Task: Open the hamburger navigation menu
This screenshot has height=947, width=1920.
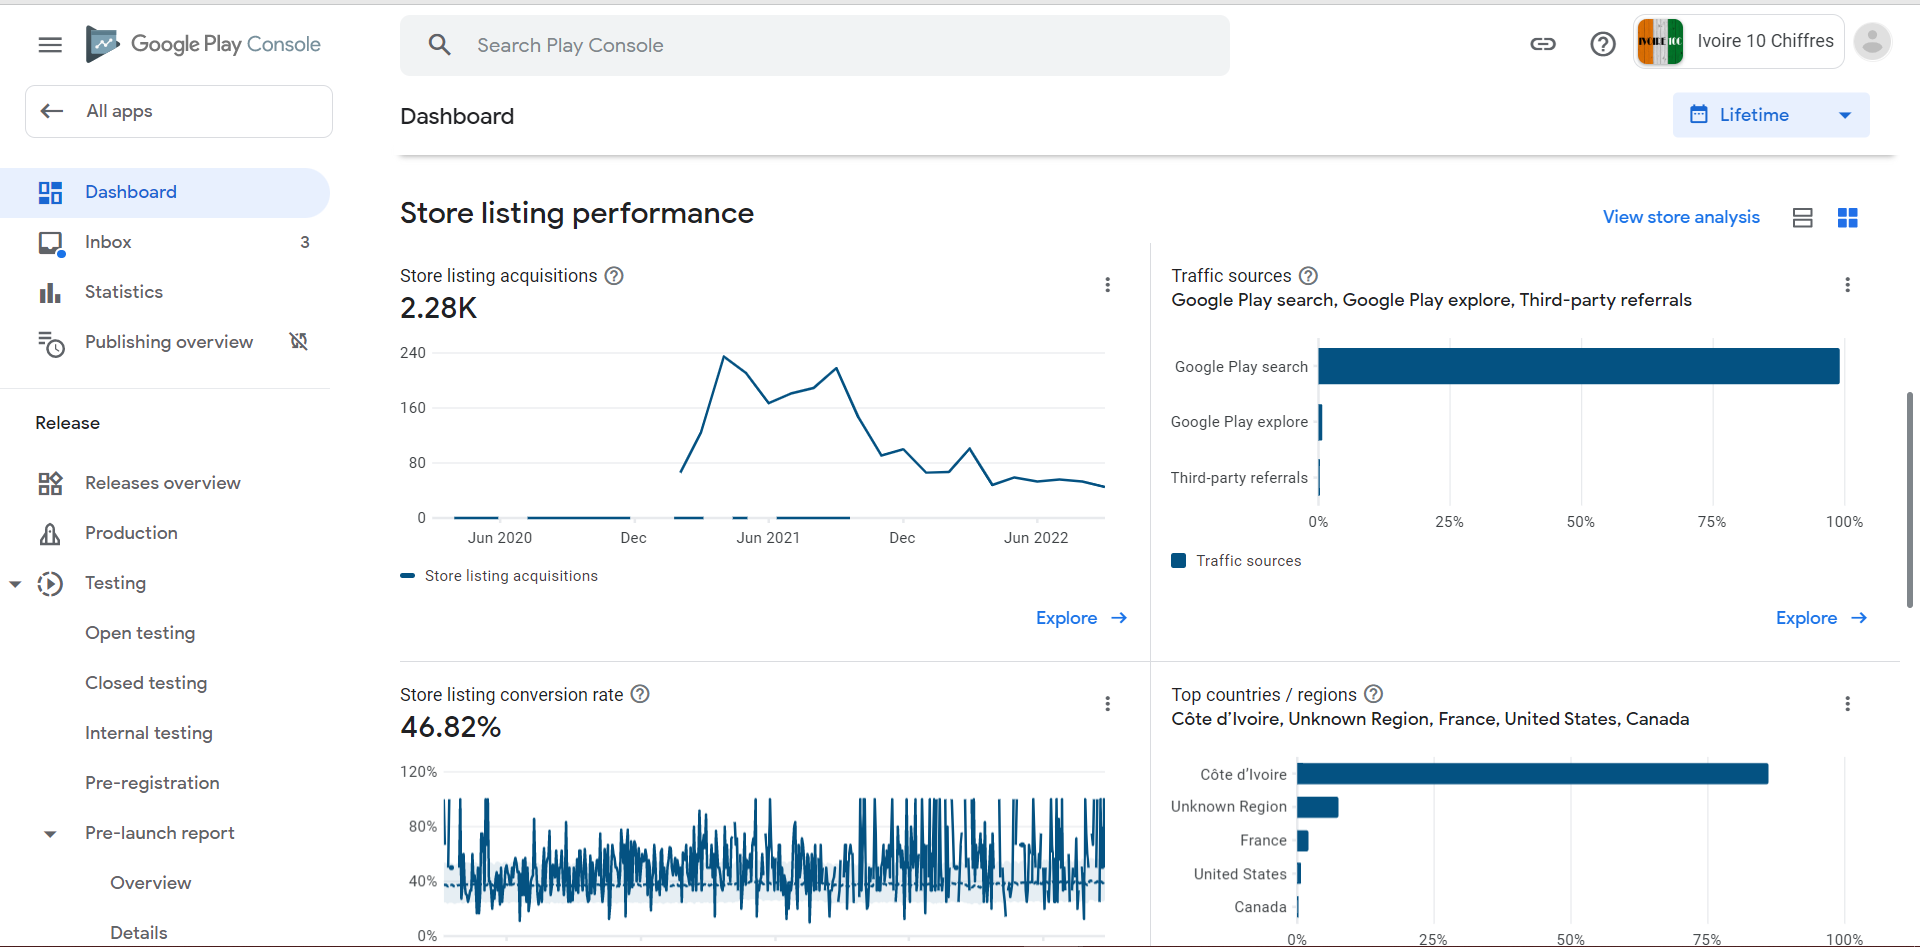Action: (x=50, y=45)
